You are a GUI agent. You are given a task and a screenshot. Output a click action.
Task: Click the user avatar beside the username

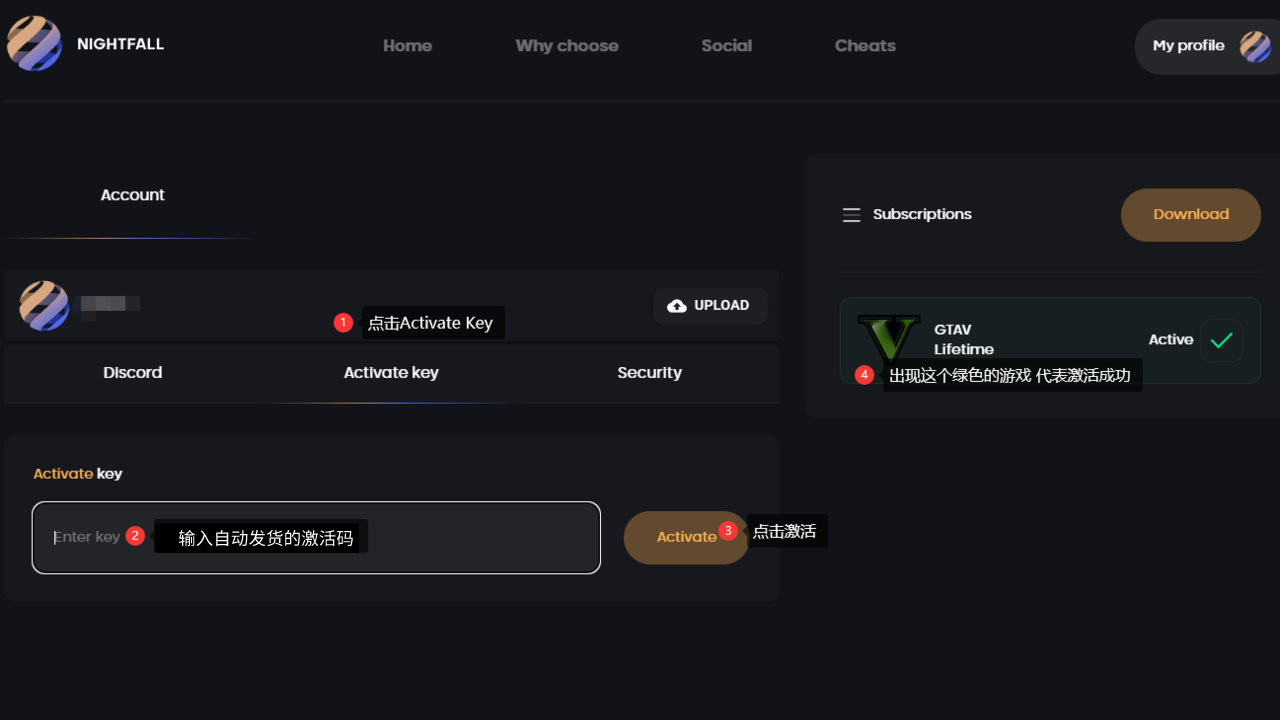tap(44, 305)
